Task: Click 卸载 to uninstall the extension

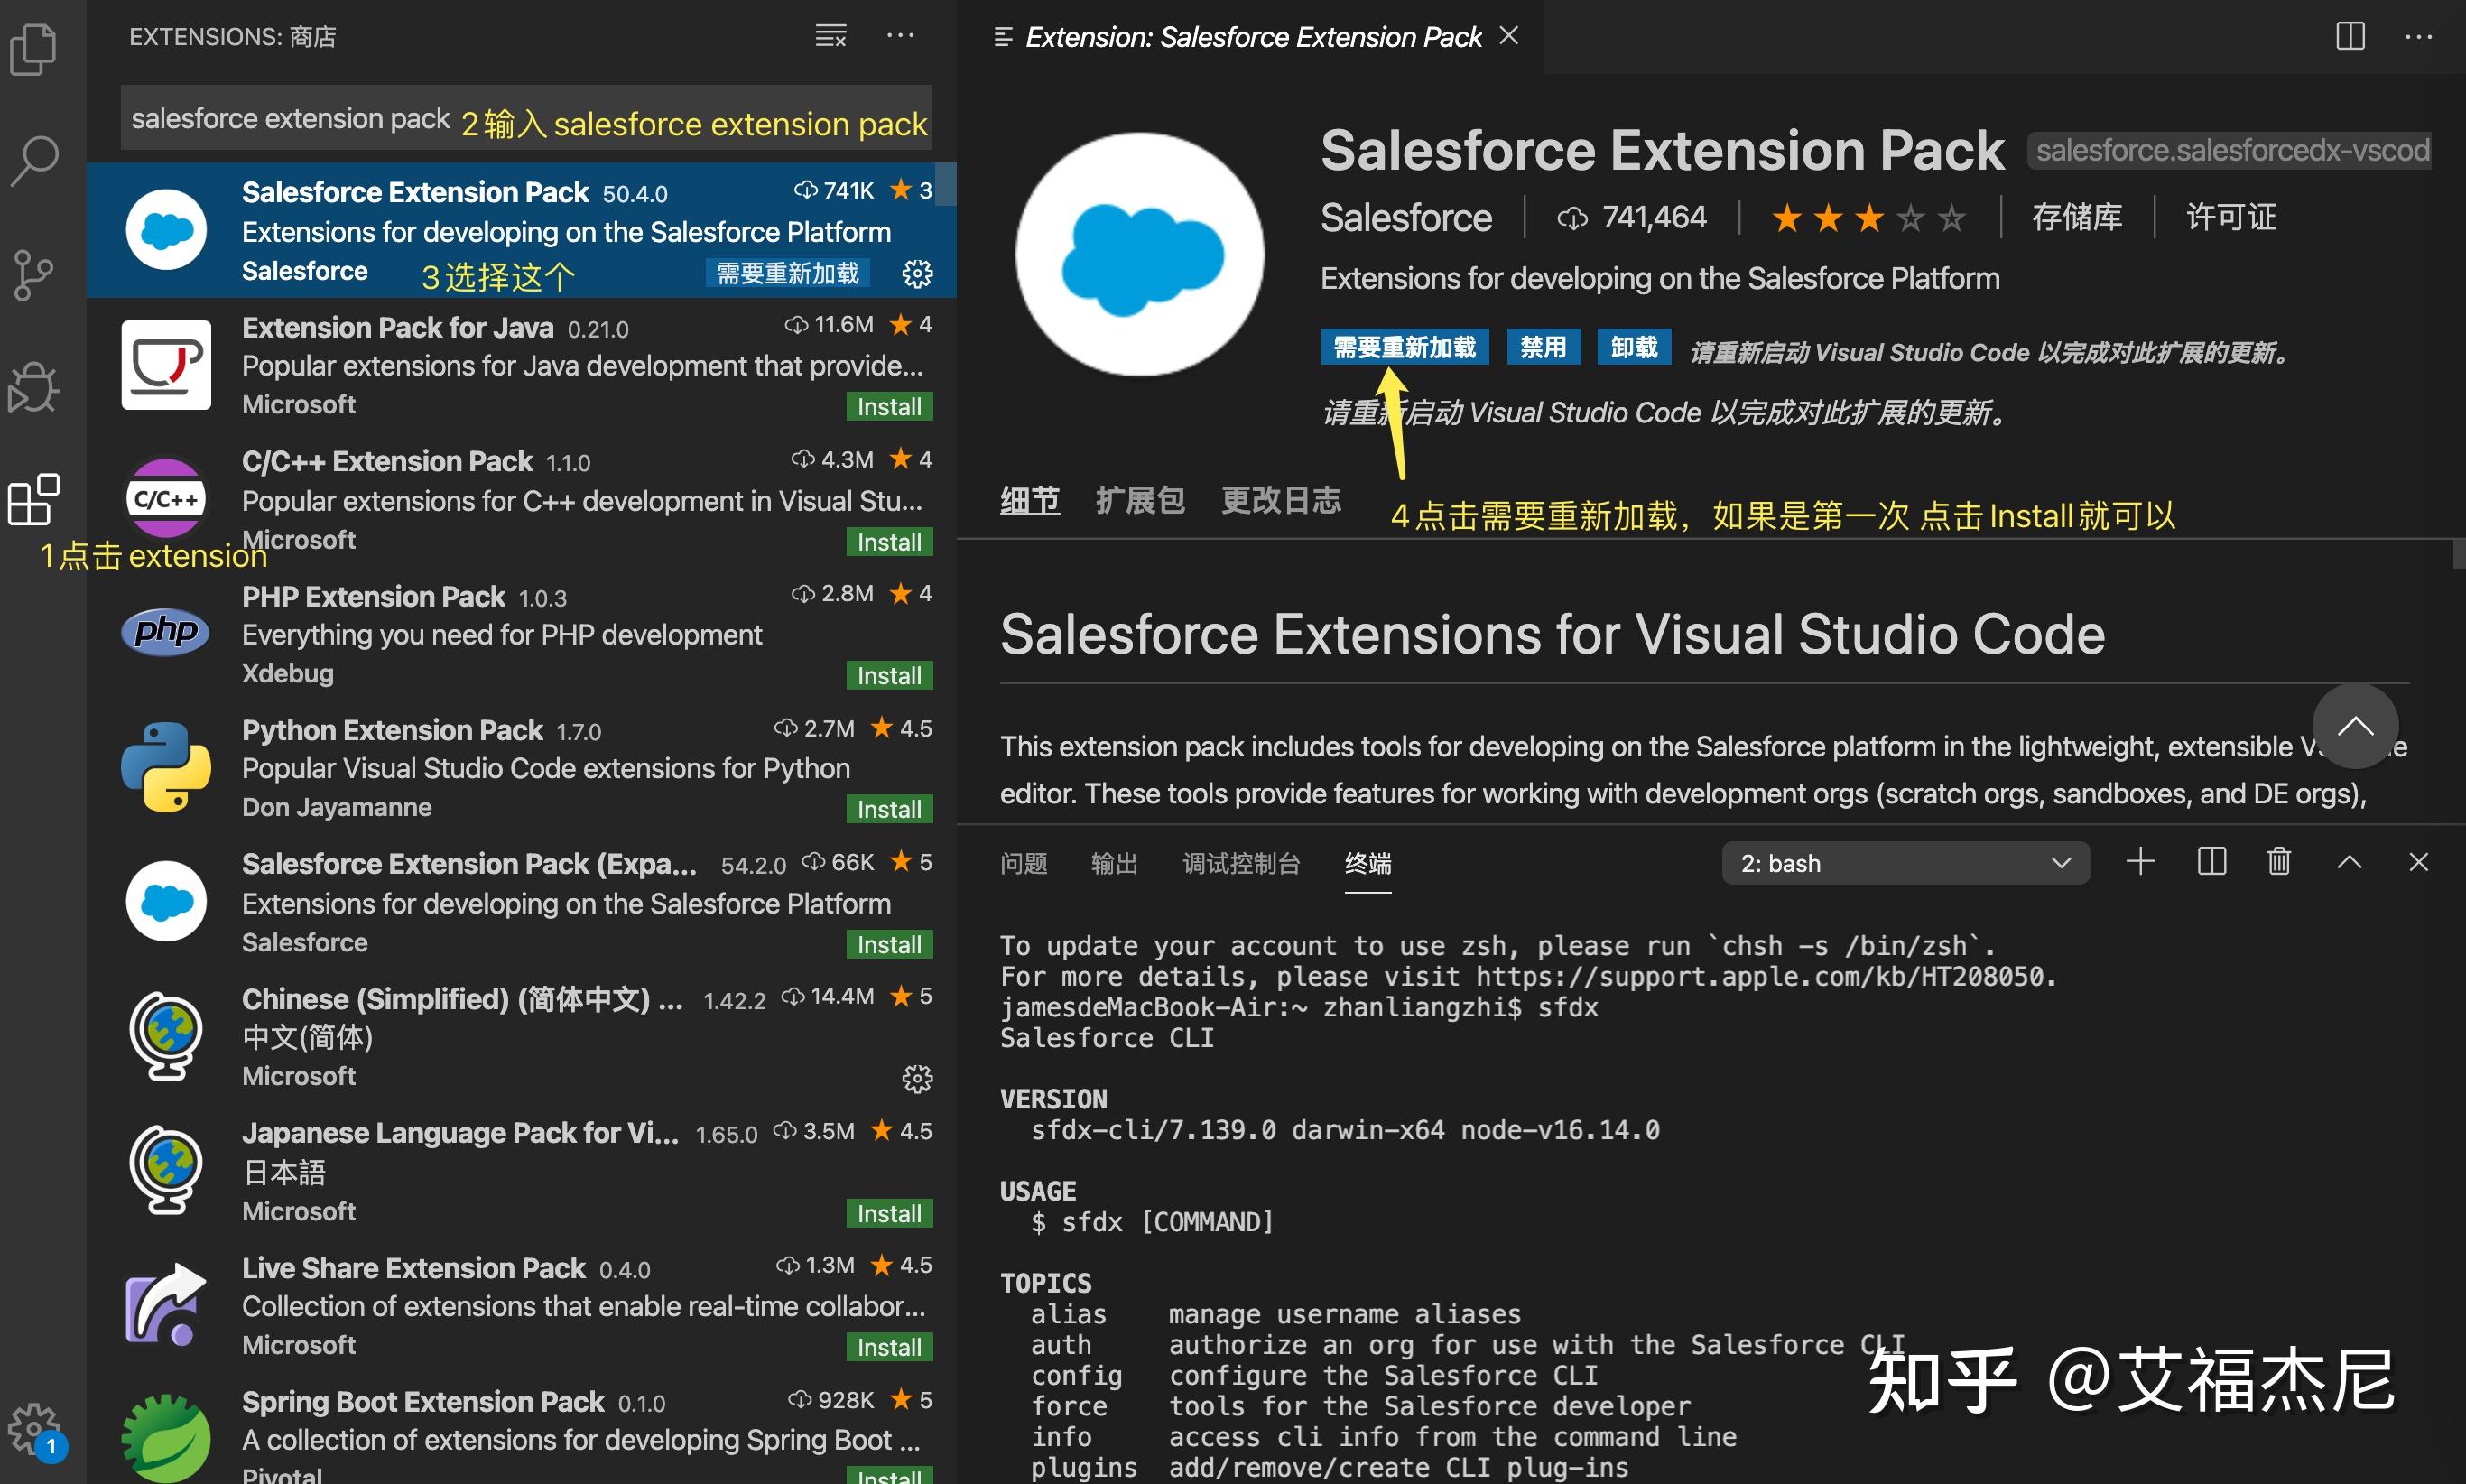Action: click(x=1634, y=346)
